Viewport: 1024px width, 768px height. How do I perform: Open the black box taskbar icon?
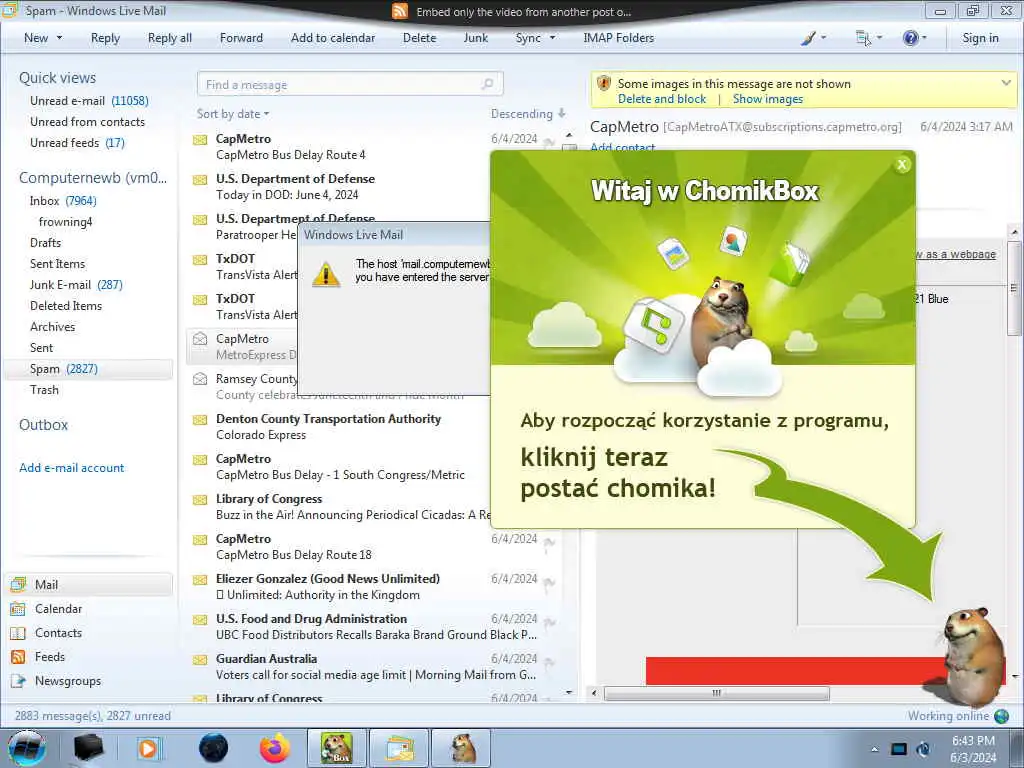[88, 748]
